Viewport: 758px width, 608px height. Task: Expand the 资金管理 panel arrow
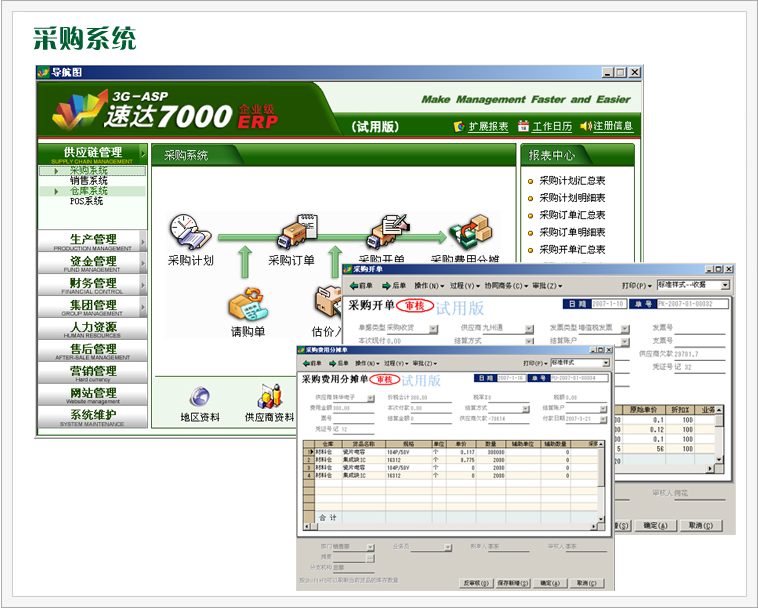[143, 263]
